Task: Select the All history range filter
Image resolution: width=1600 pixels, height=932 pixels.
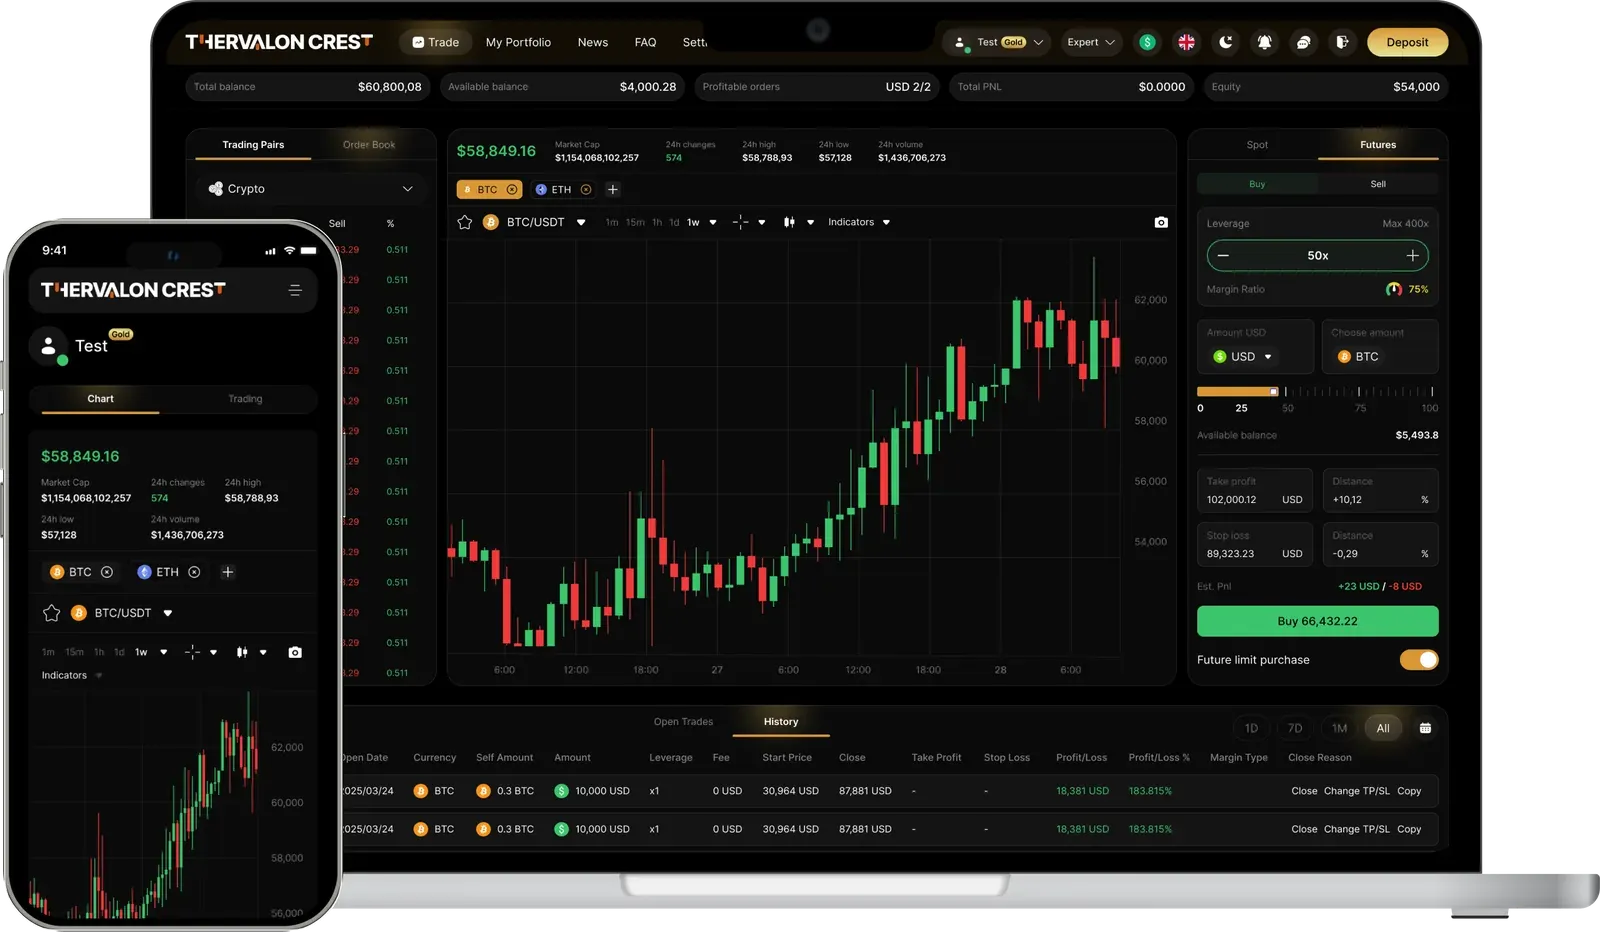Action: [1383, 728]
